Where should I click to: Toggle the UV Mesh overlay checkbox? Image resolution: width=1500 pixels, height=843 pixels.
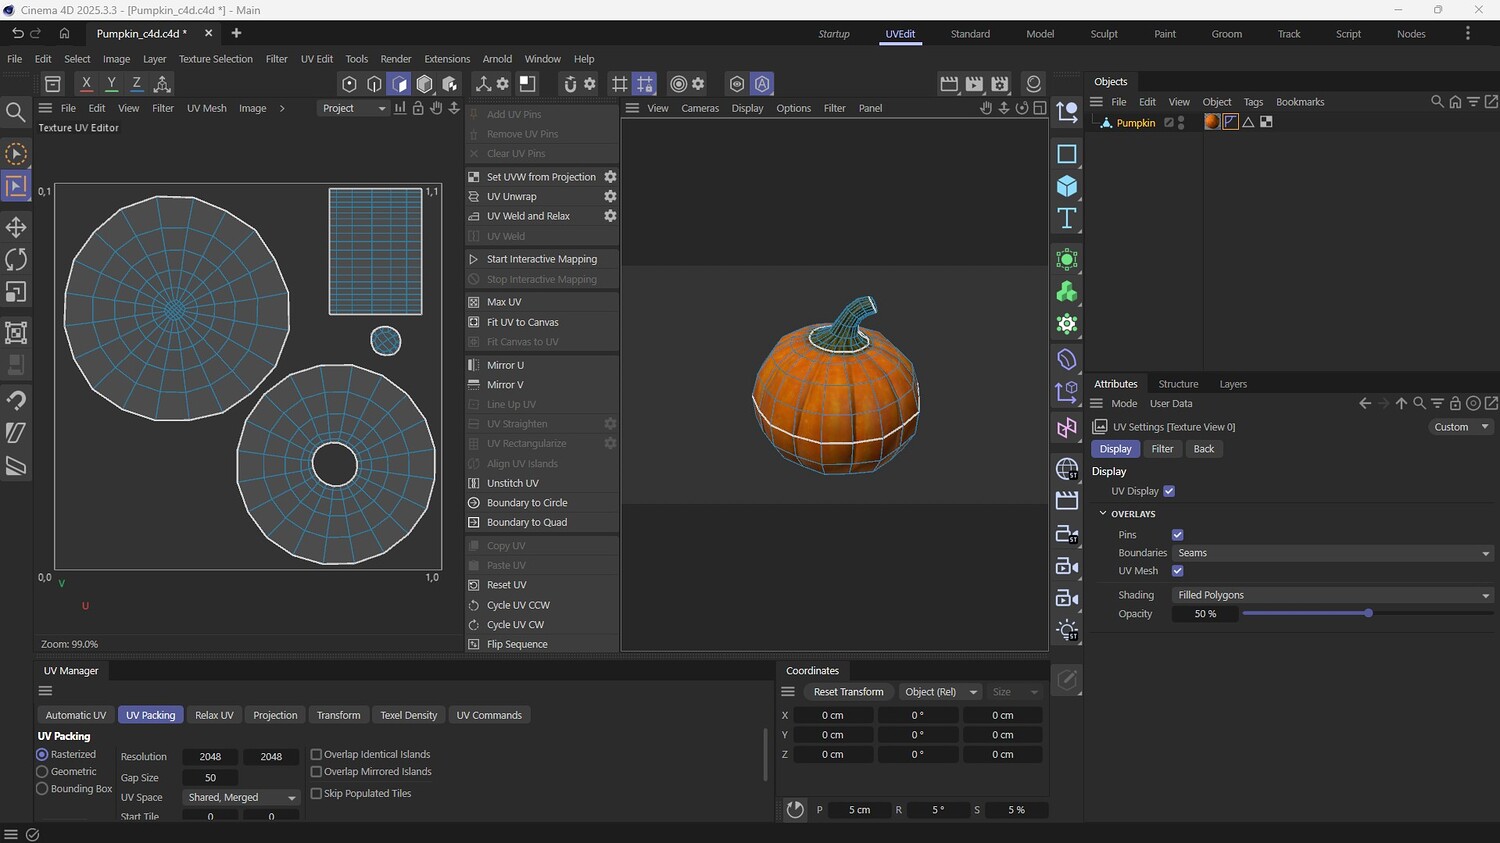point(1177,571)
